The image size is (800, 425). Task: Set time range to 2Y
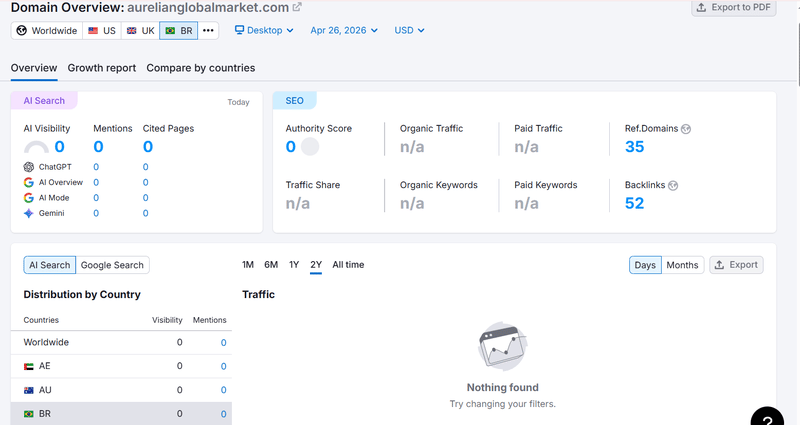click(316, 265)
